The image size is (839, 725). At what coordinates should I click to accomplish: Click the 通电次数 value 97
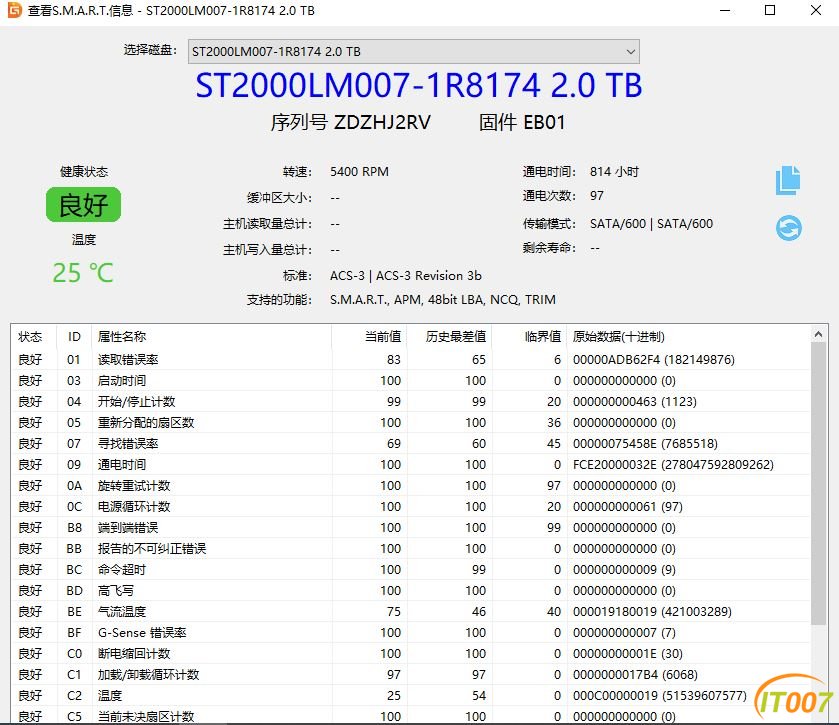597,196
